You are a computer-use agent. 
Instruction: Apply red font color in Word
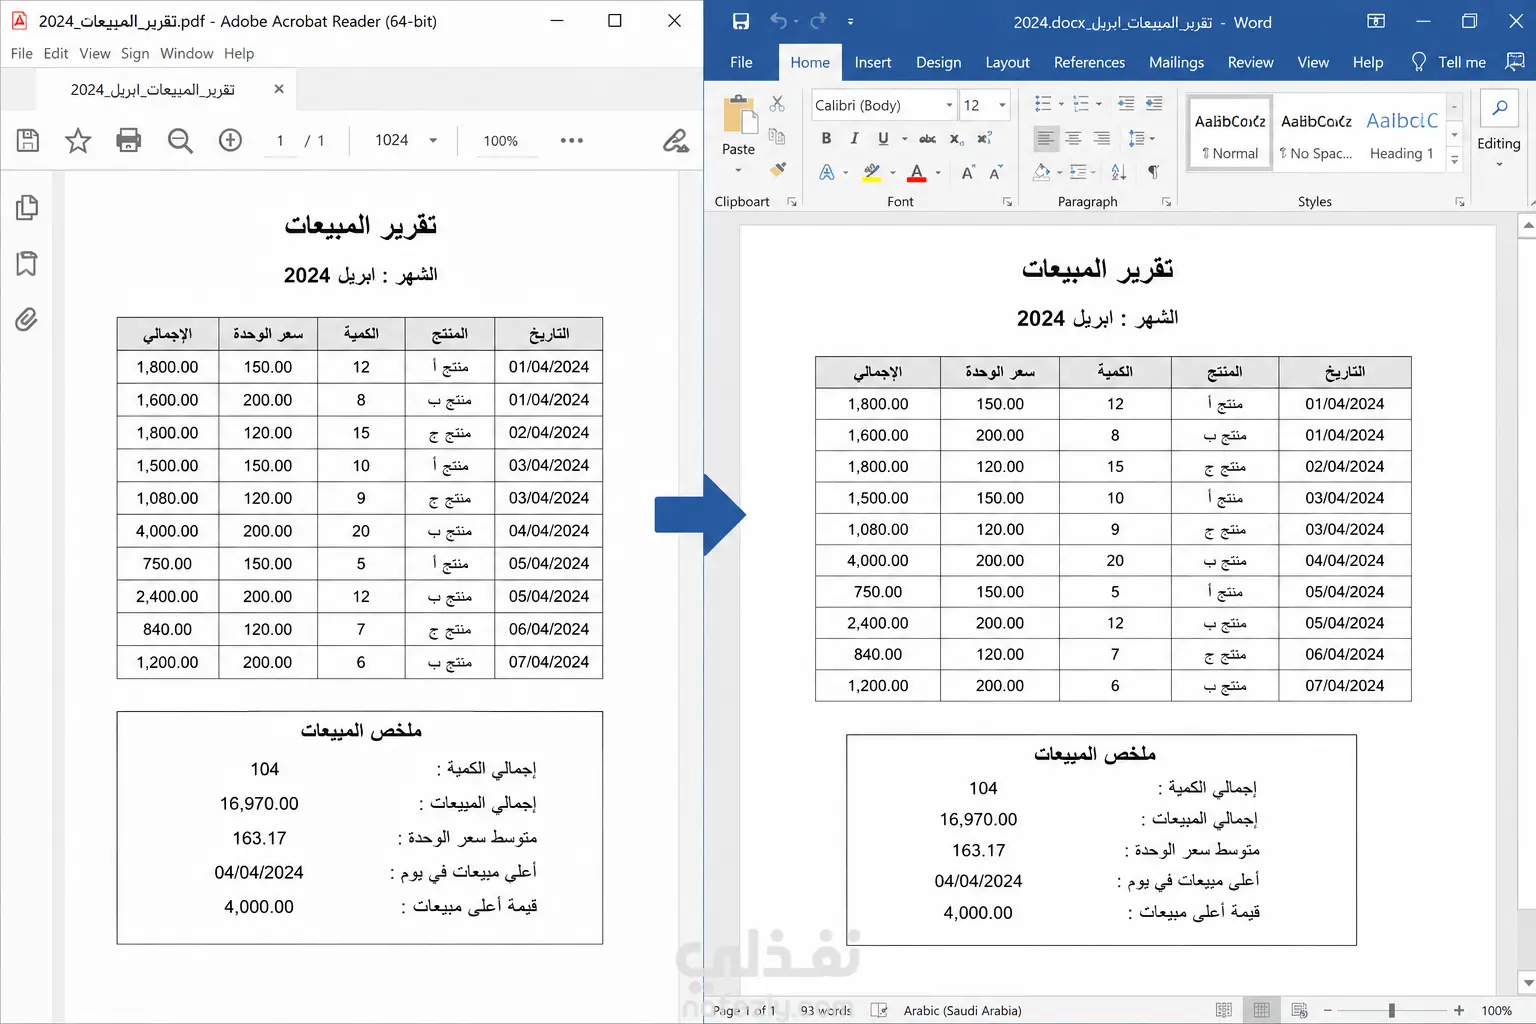click(917, 172)
